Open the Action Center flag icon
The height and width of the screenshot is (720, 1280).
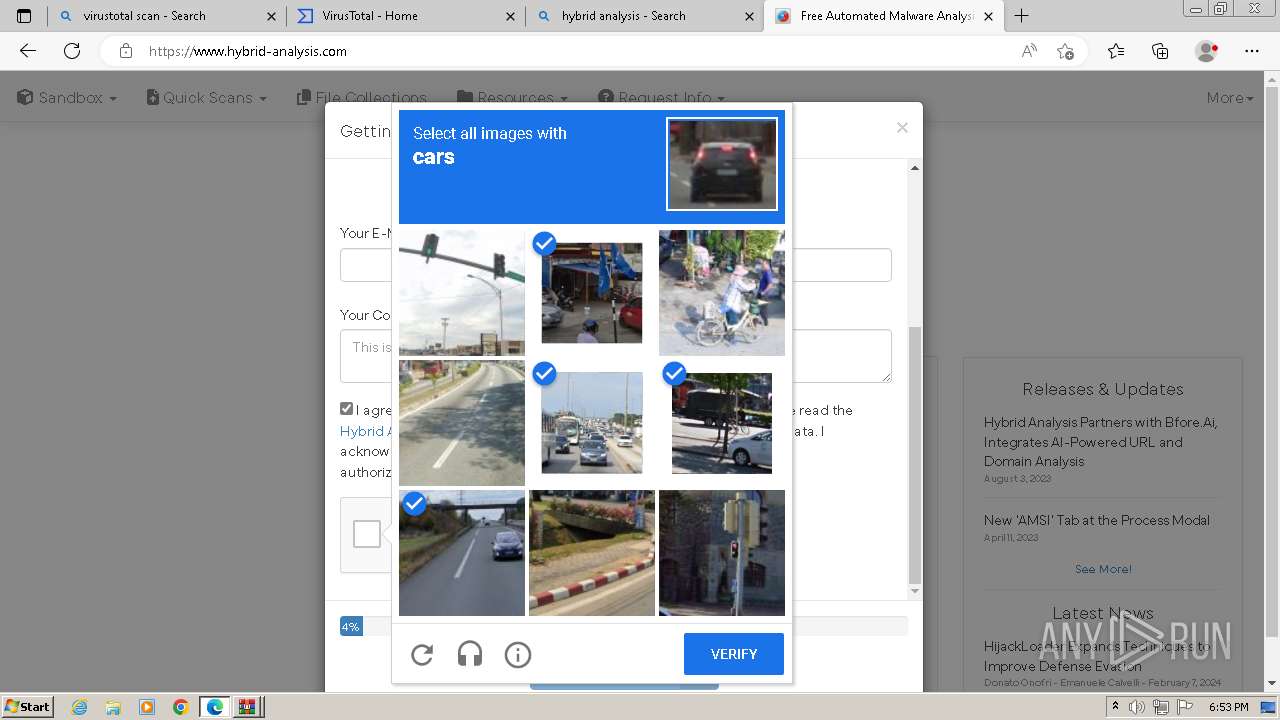click(1185, 707)
